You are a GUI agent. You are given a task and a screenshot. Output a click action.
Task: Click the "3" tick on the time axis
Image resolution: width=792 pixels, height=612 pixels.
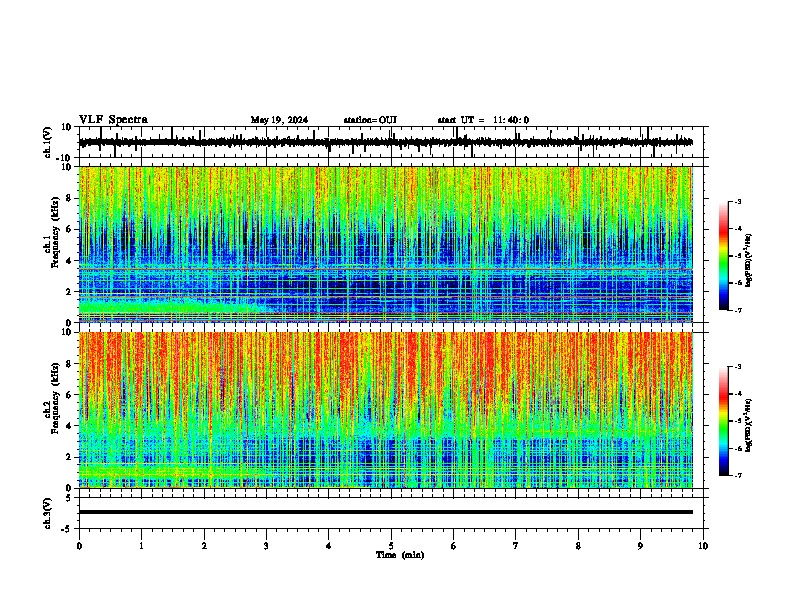tap(266, 546)
